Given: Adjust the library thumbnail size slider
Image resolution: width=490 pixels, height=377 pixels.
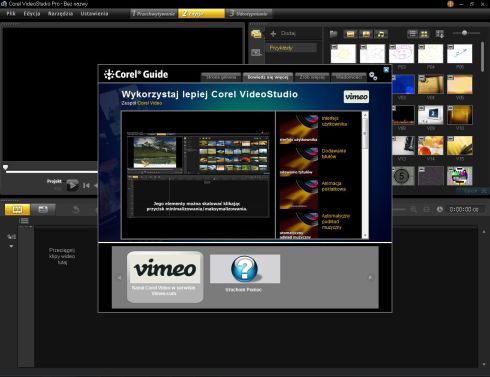Looking at the screenshot, I should tap(466, 33).
